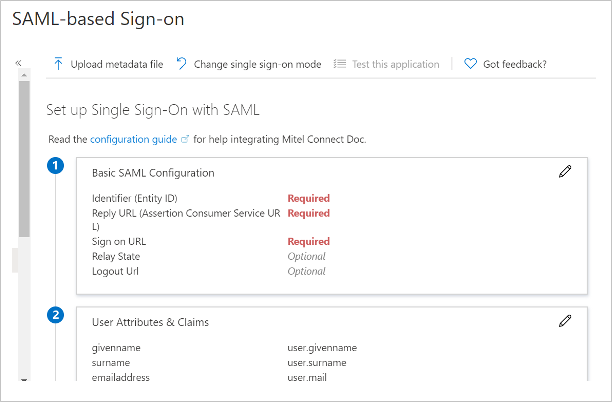This screenshot has height=402, width=612.
Task: Click Set up Single Sign-On with SAML heading
Action: (153, 110)
